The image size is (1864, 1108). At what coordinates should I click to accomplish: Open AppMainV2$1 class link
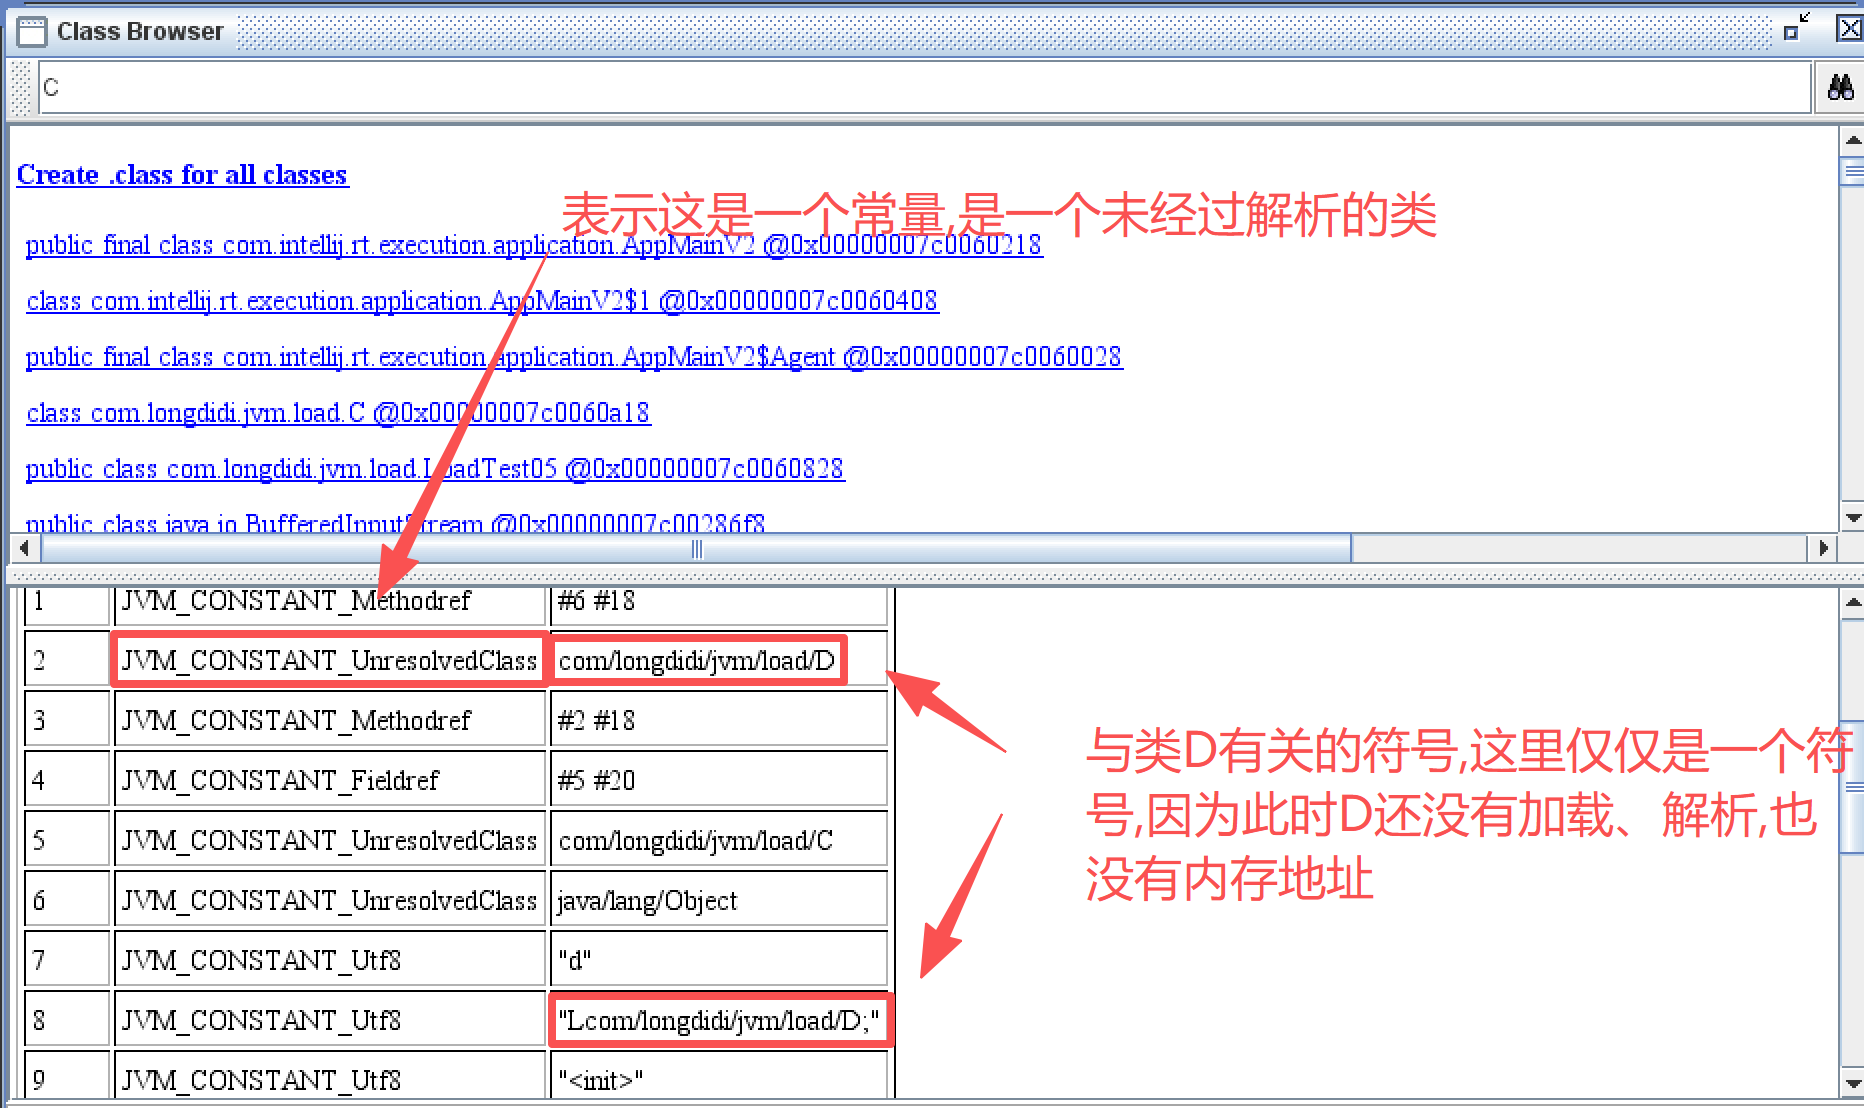click(482, 301)
